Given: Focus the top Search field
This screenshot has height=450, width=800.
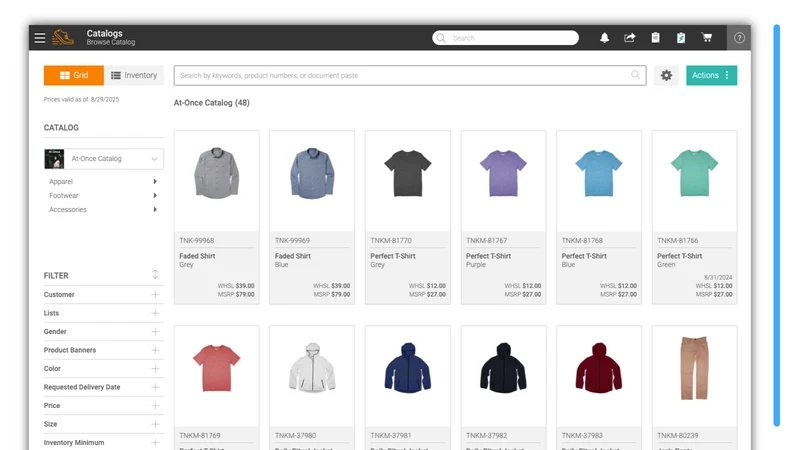Looking at the screenshot, I should click(506, 38).
